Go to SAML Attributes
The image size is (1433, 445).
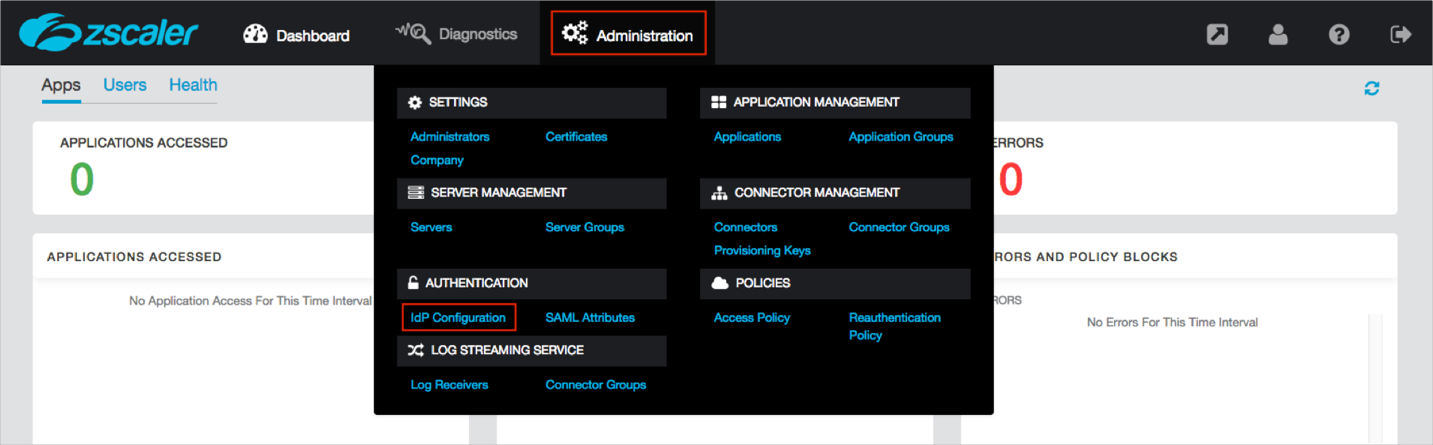pos(590,317)
